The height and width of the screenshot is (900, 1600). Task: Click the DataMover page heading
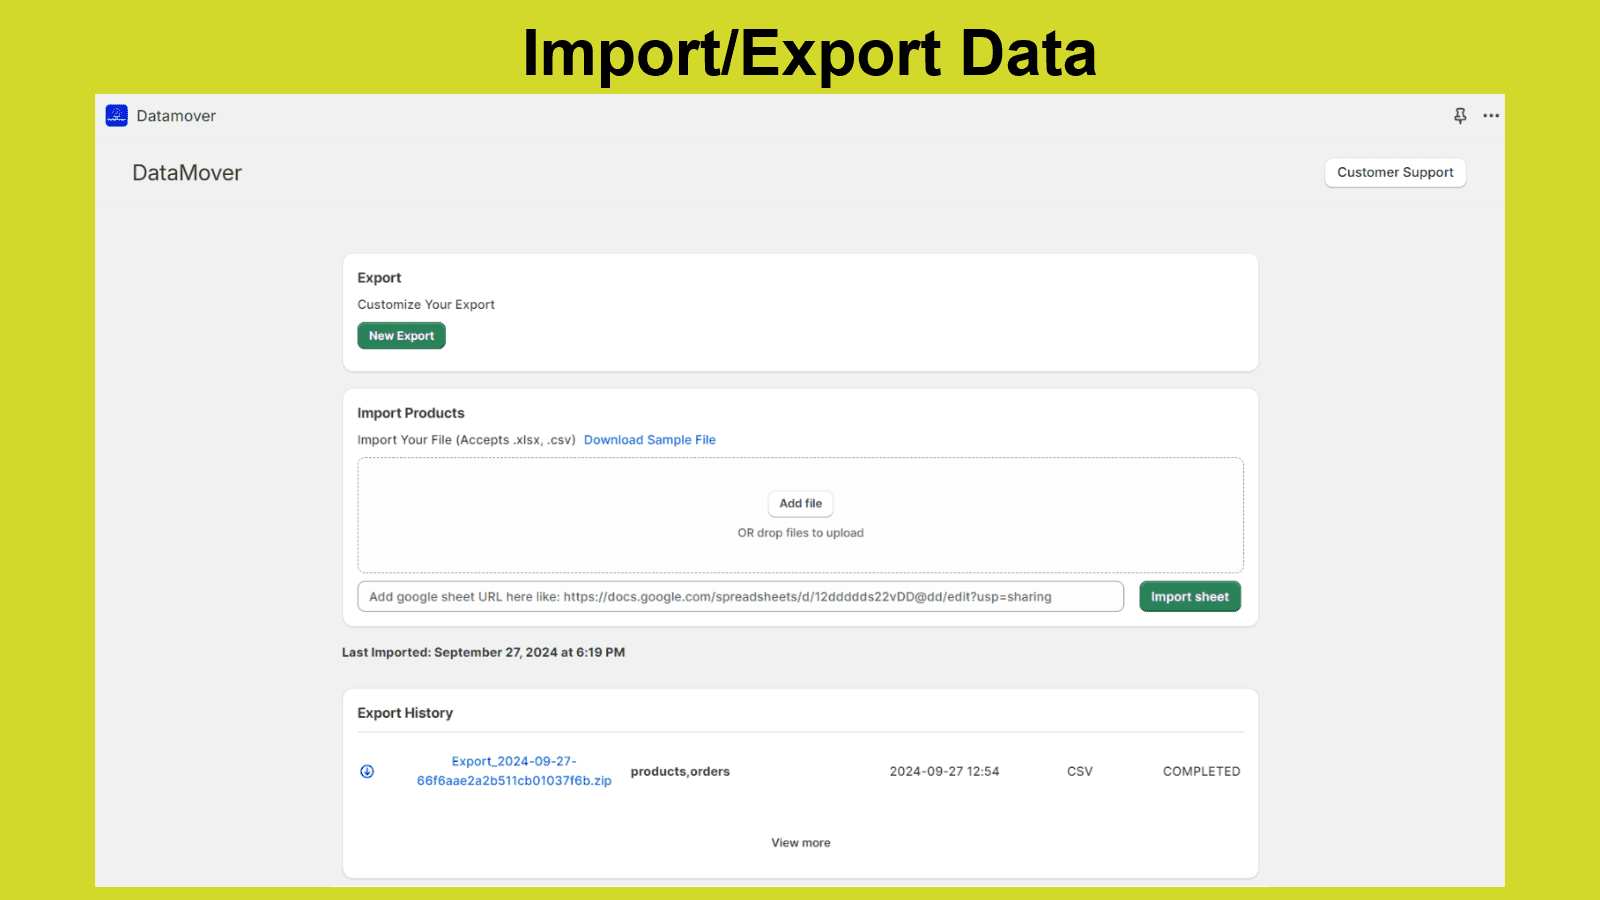(x=187, y=173)
